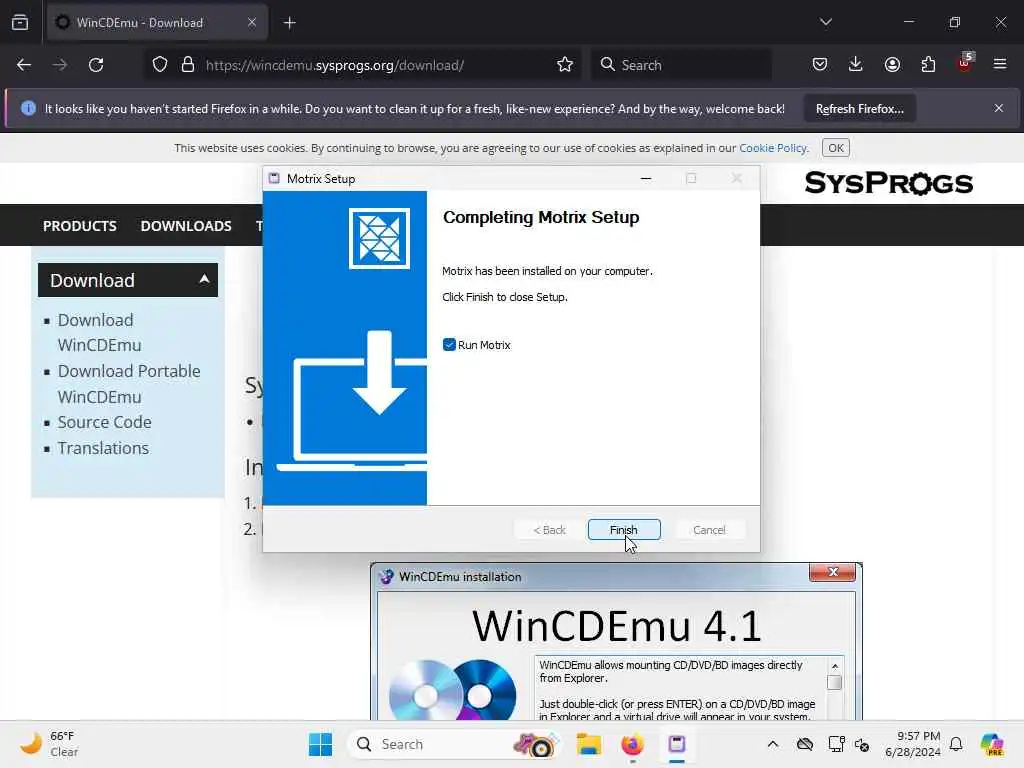Screen dimensions: 1024x768
Task: Open the Firefox hamburger menu
Action: (1000, 65)
